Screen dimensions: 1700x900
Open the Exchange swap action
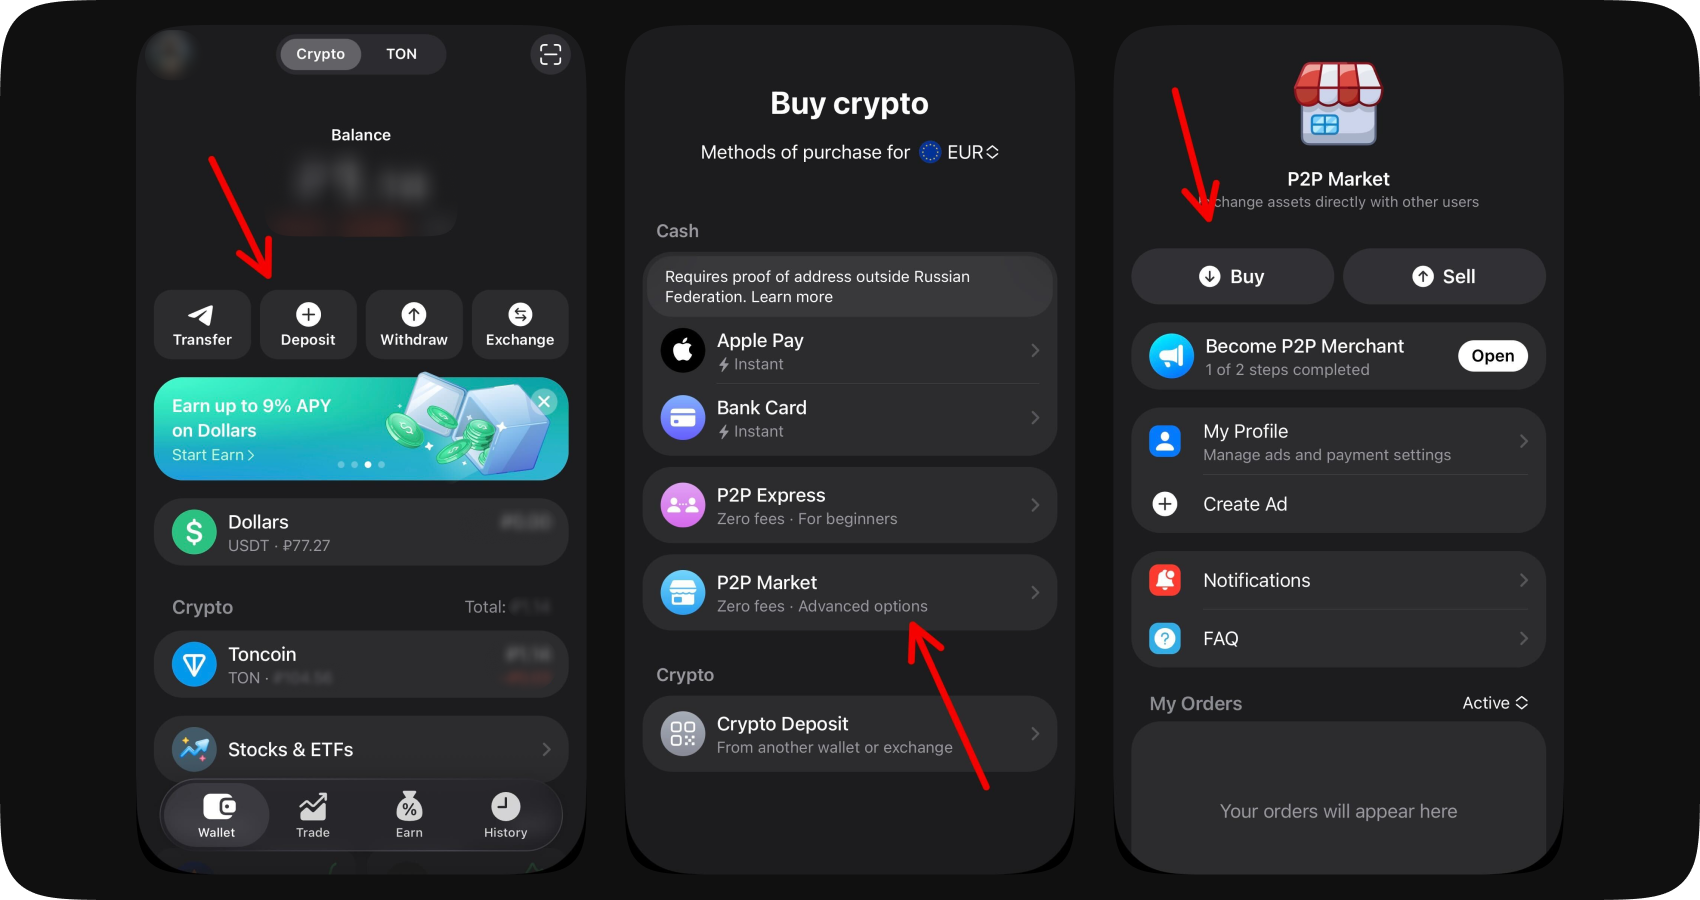pyautogui.click(x=520, y=325)
